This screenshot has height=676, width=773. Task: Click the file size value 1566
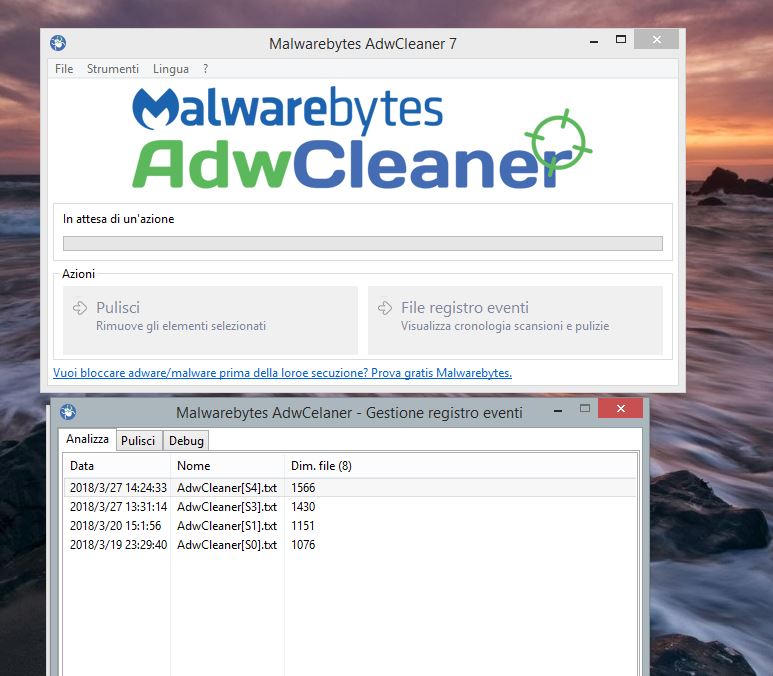coord(303,488)
